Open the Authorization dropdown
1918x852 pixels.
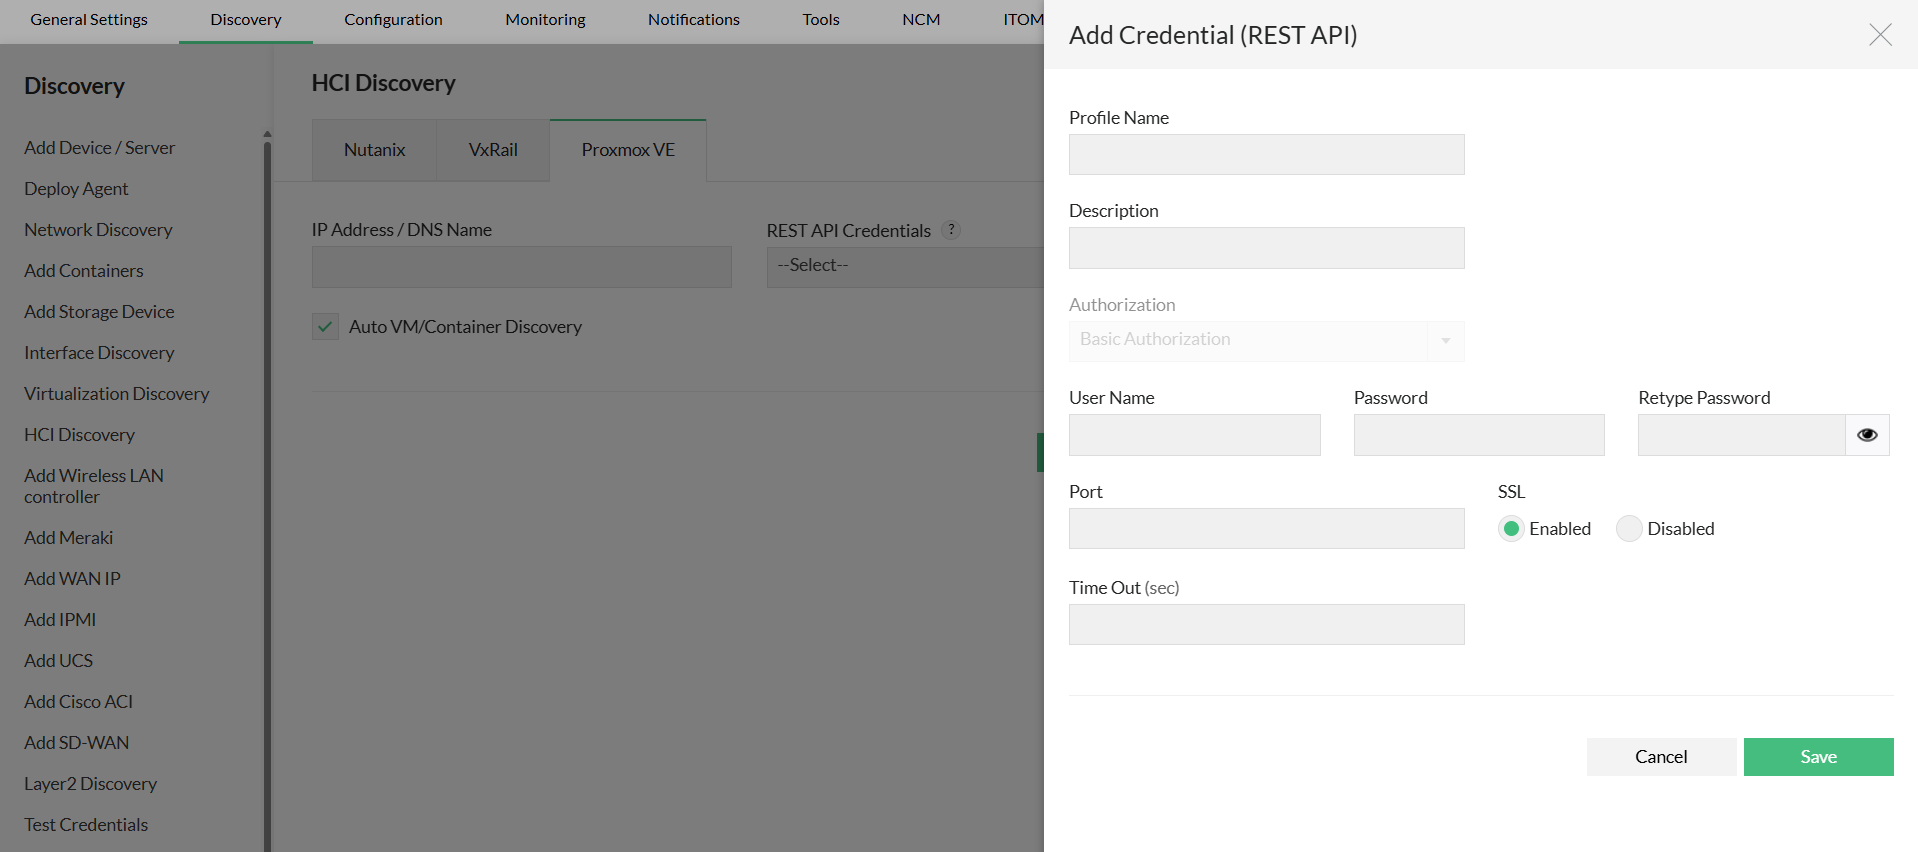(1266, 340)
